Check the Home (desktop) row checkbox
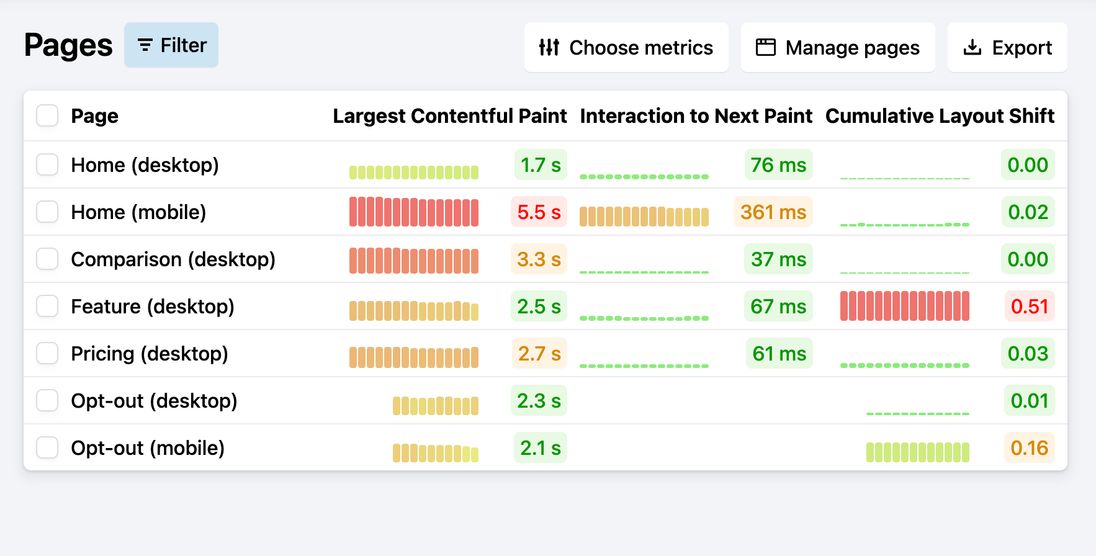Screen dimensions: 1096x556 [x=47, y=164]
